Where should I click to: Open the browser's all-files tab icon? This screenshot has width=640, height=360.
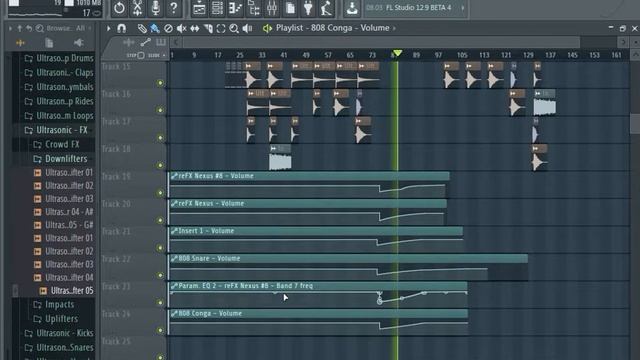[x=20, y=43]
